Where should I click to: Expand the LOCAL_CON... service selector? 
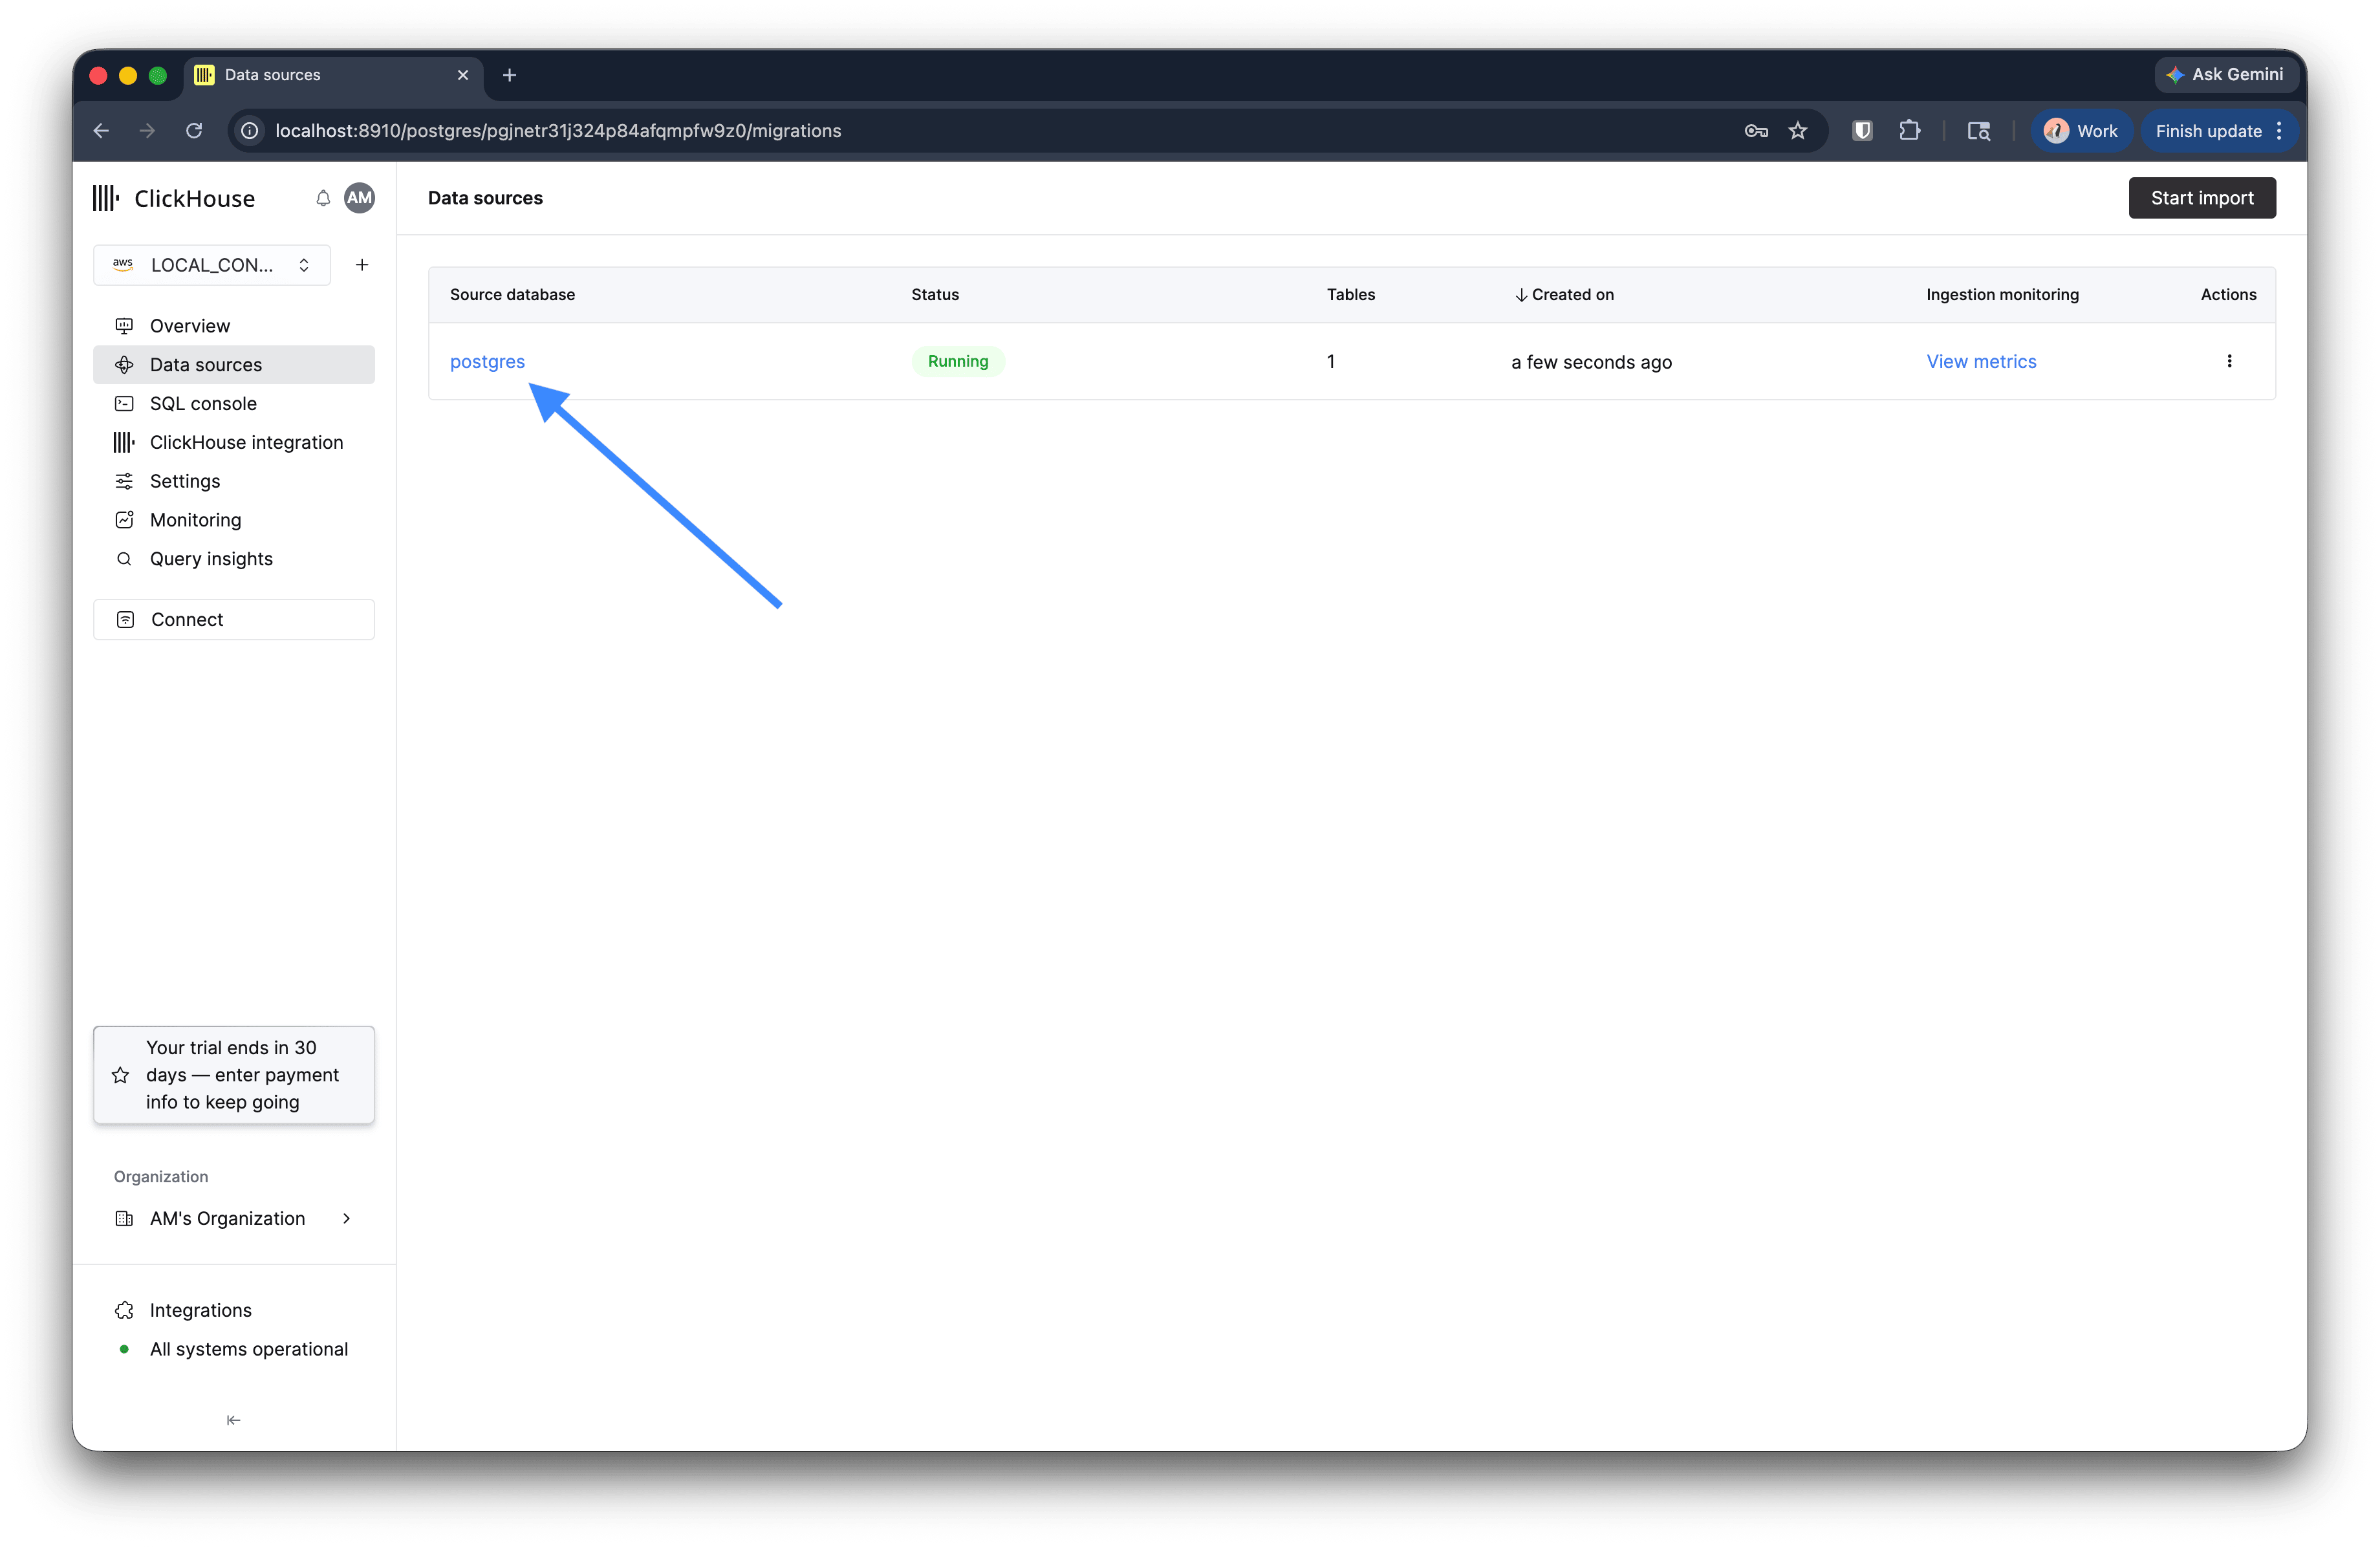tap(212, 265)
